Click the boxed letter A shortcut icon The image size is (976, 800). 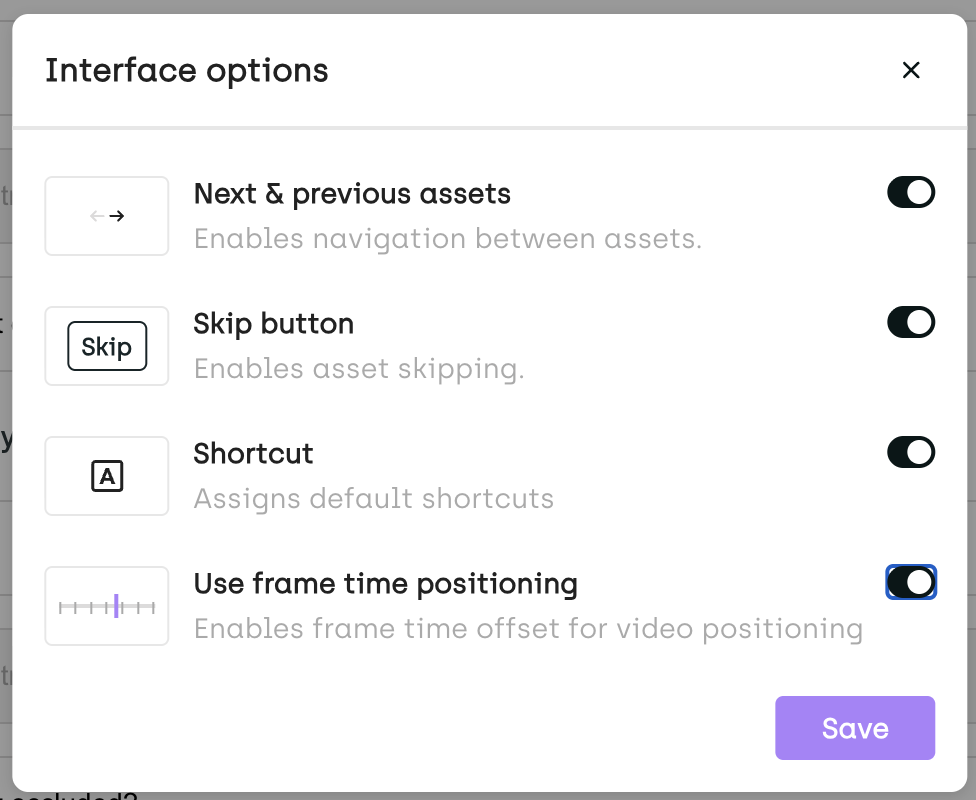coord(107,476)
